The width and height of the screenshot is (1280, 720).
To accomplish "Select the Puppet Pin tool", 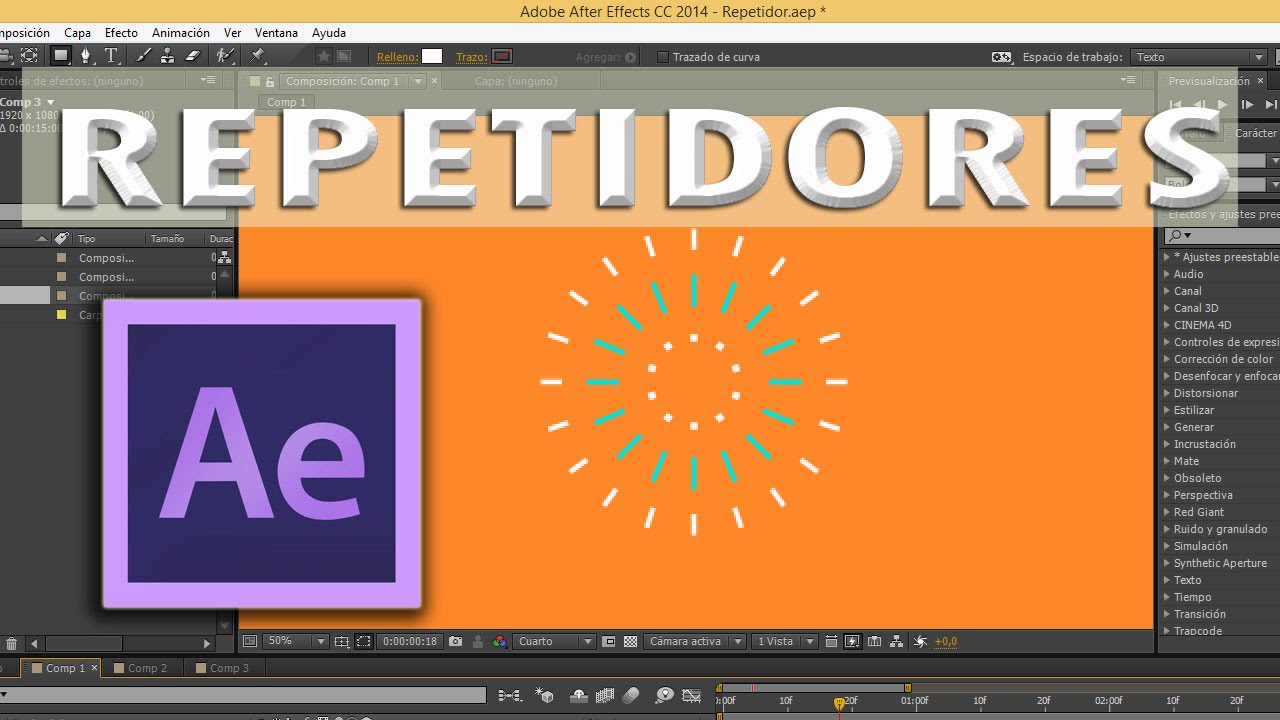I will [x=258, y=56].
